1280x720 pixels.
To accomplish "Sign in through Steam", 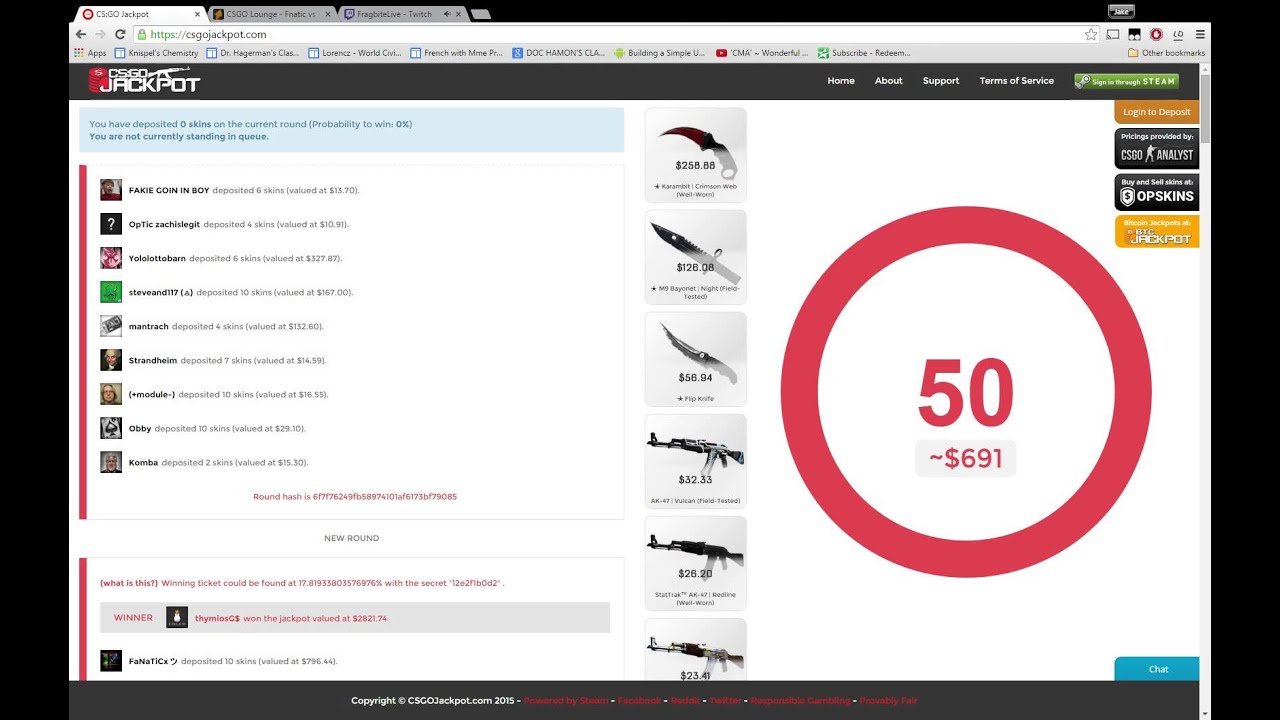I will pyautogui.click(x=1126, y=81).
